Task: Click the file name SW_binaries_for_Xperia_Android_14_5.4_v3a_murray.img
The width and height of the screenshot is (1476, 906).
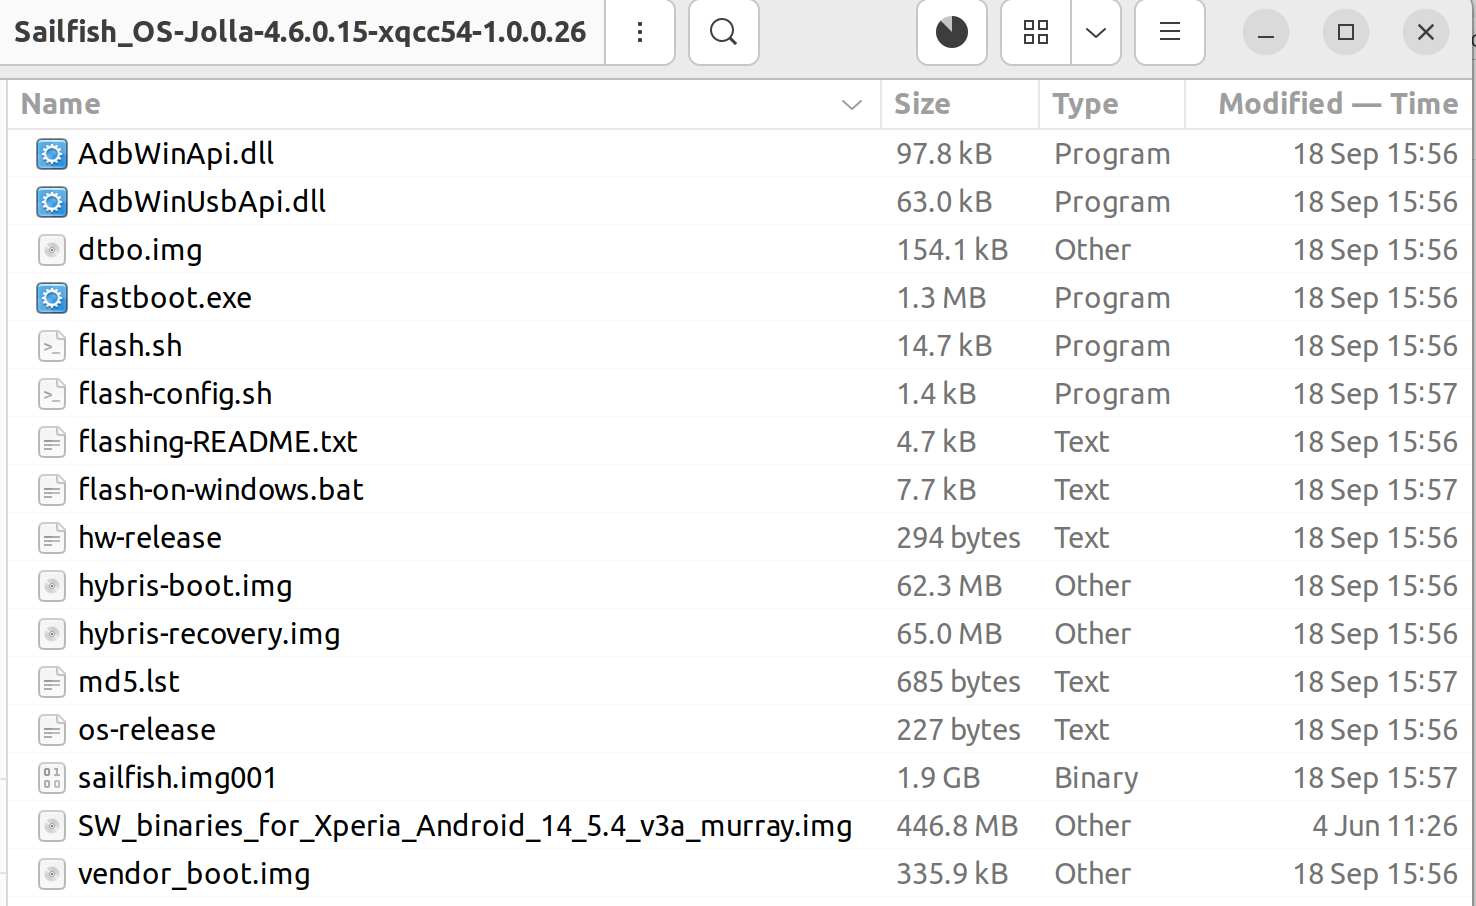Action: click(465, 826)
